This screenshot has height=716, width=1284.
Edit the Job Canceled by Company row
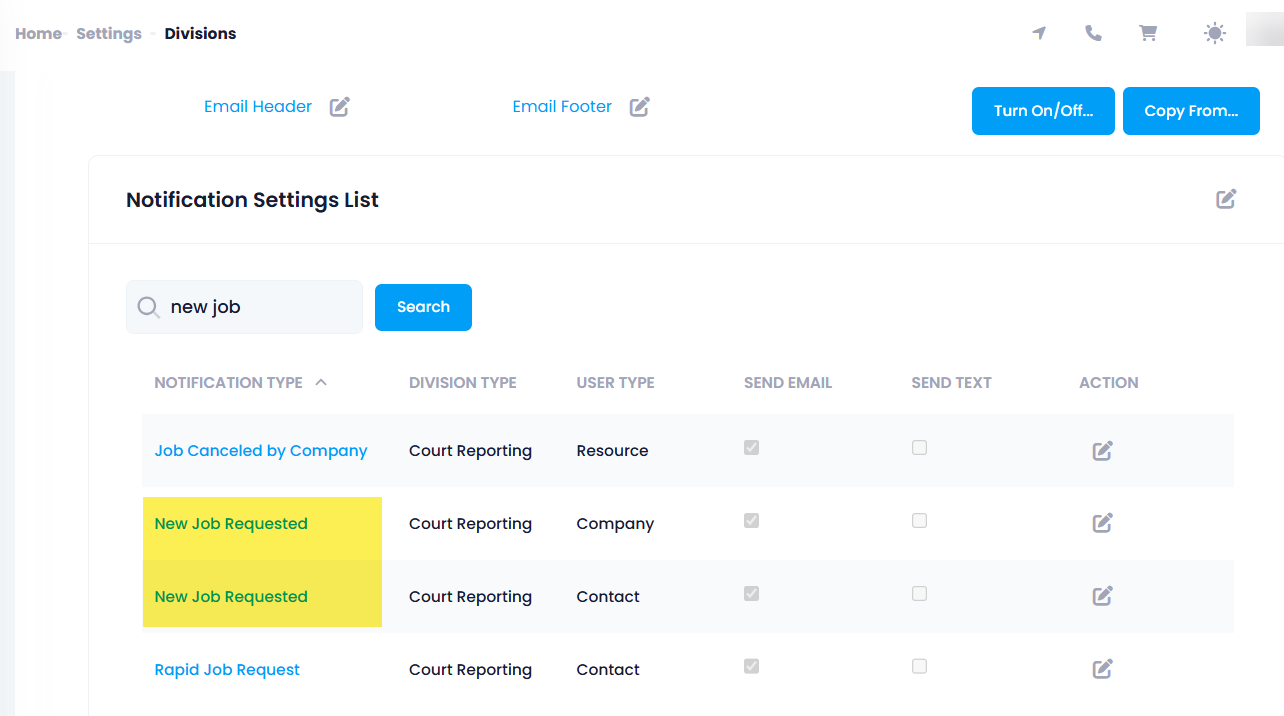(x=1102, y=451)
